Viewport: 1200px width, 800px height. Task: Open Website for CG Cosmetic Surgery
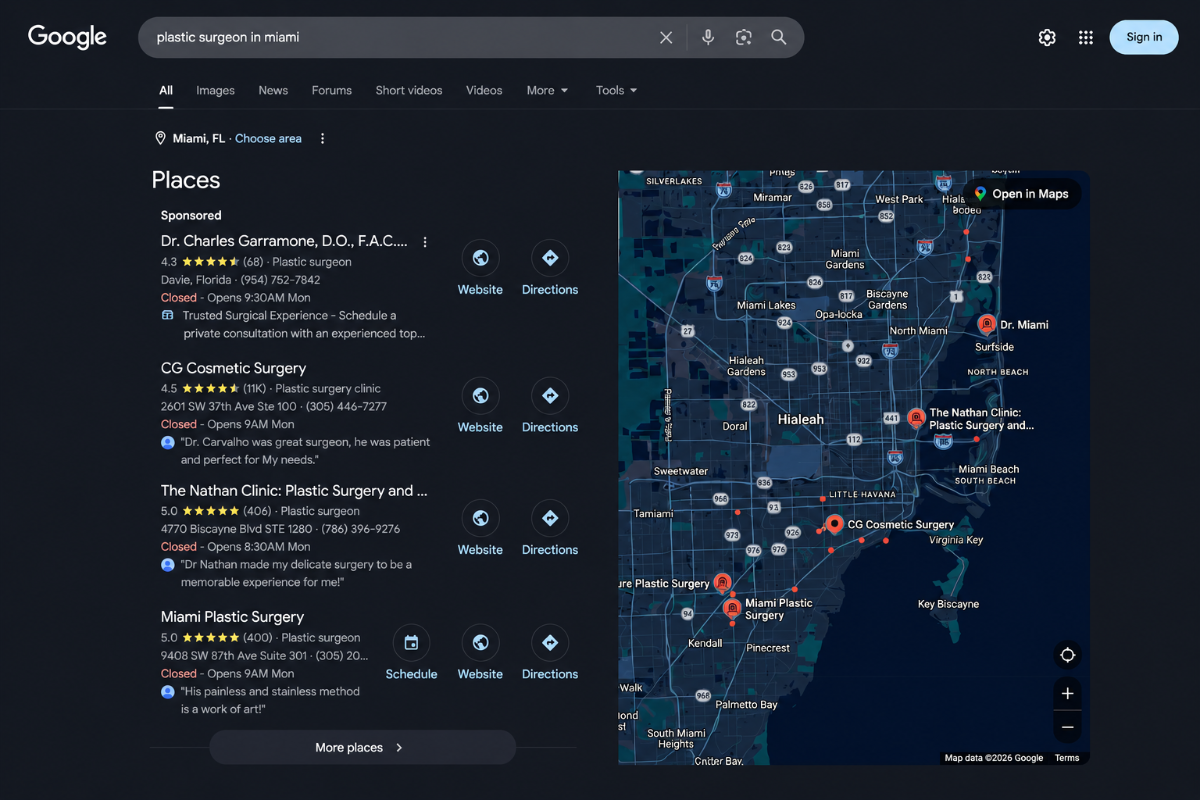pyautogui.click(x=480, y=406)
